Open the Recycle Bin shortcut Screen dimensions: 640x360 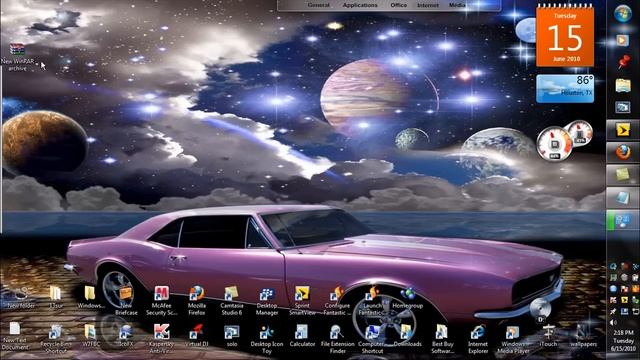pyautogui.click(x=56, y=339)
